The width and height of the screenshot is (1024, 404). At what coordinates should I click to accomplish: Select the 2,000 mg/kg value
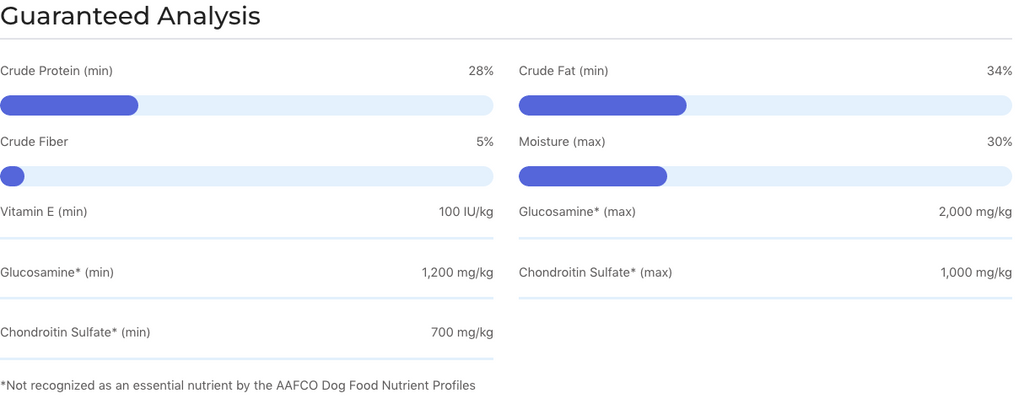975,212
